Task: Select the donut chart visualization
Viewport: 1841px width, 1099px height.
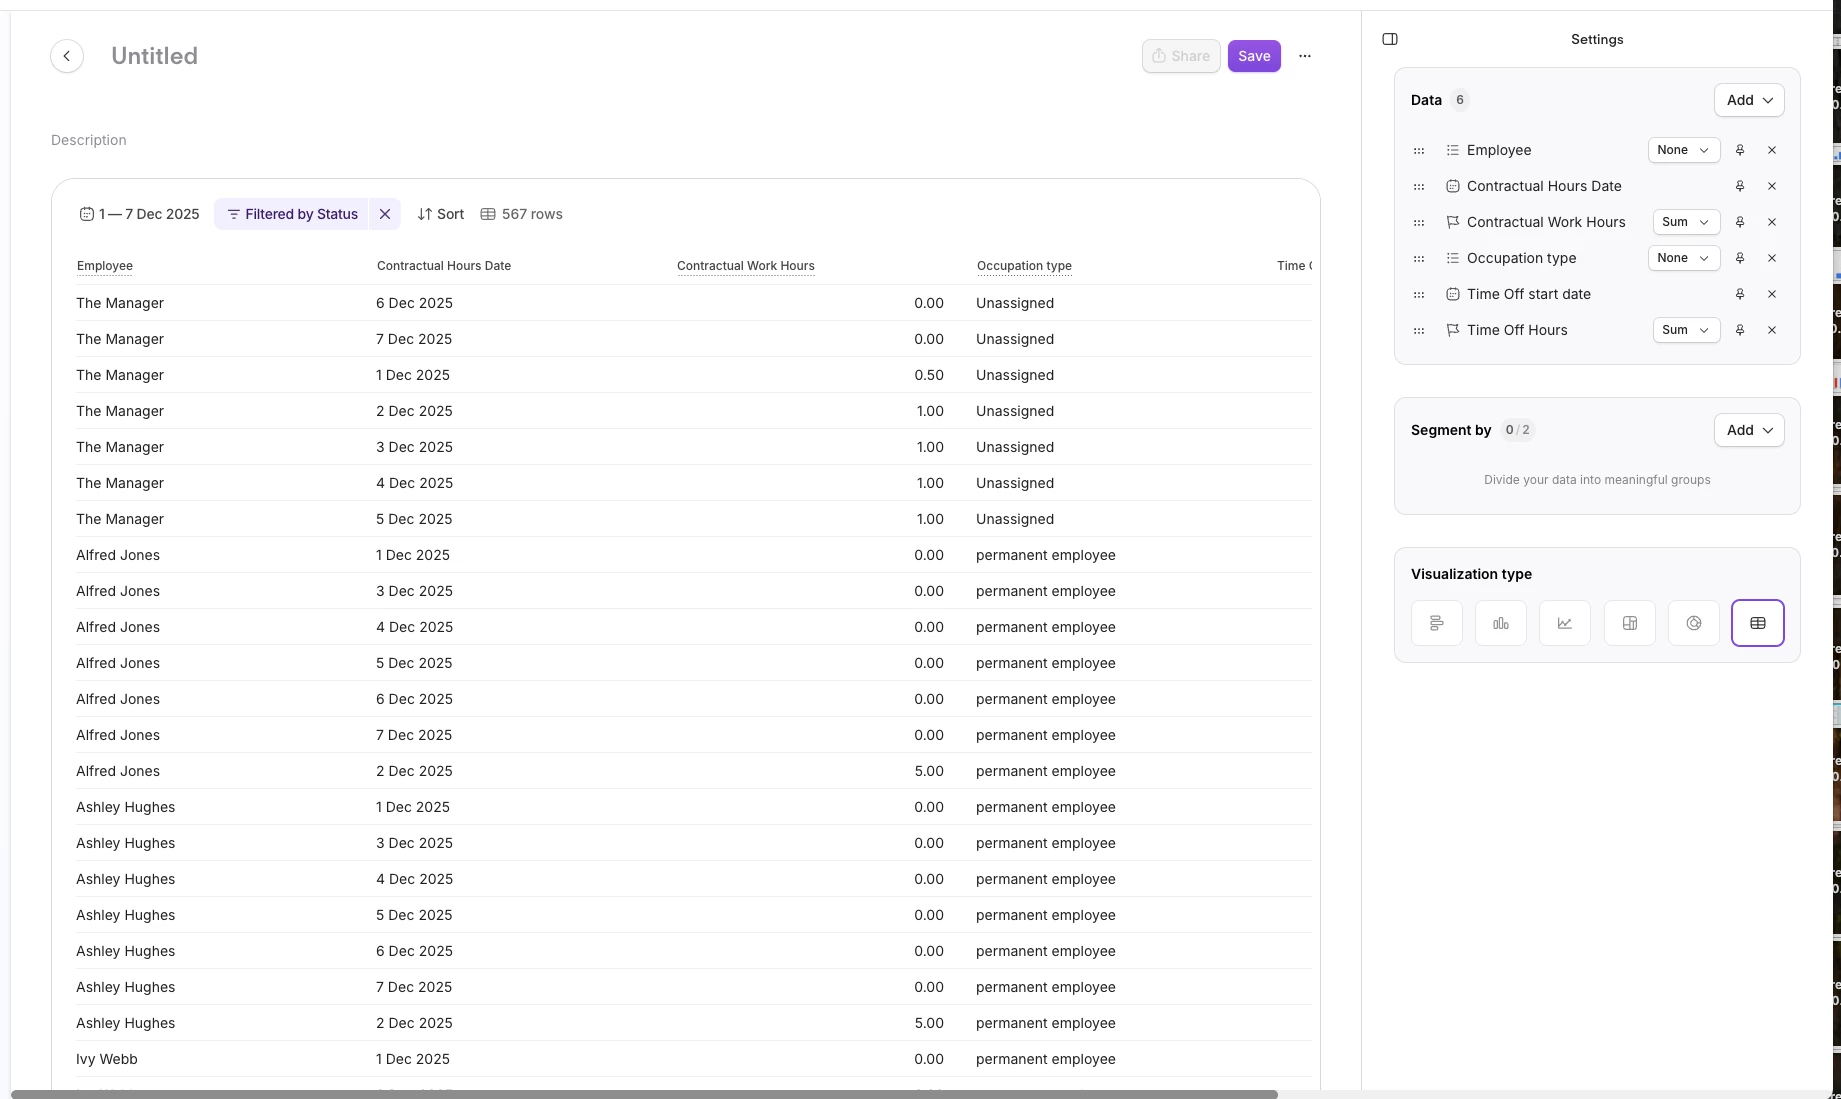Action: click(x=1693, y=623)
